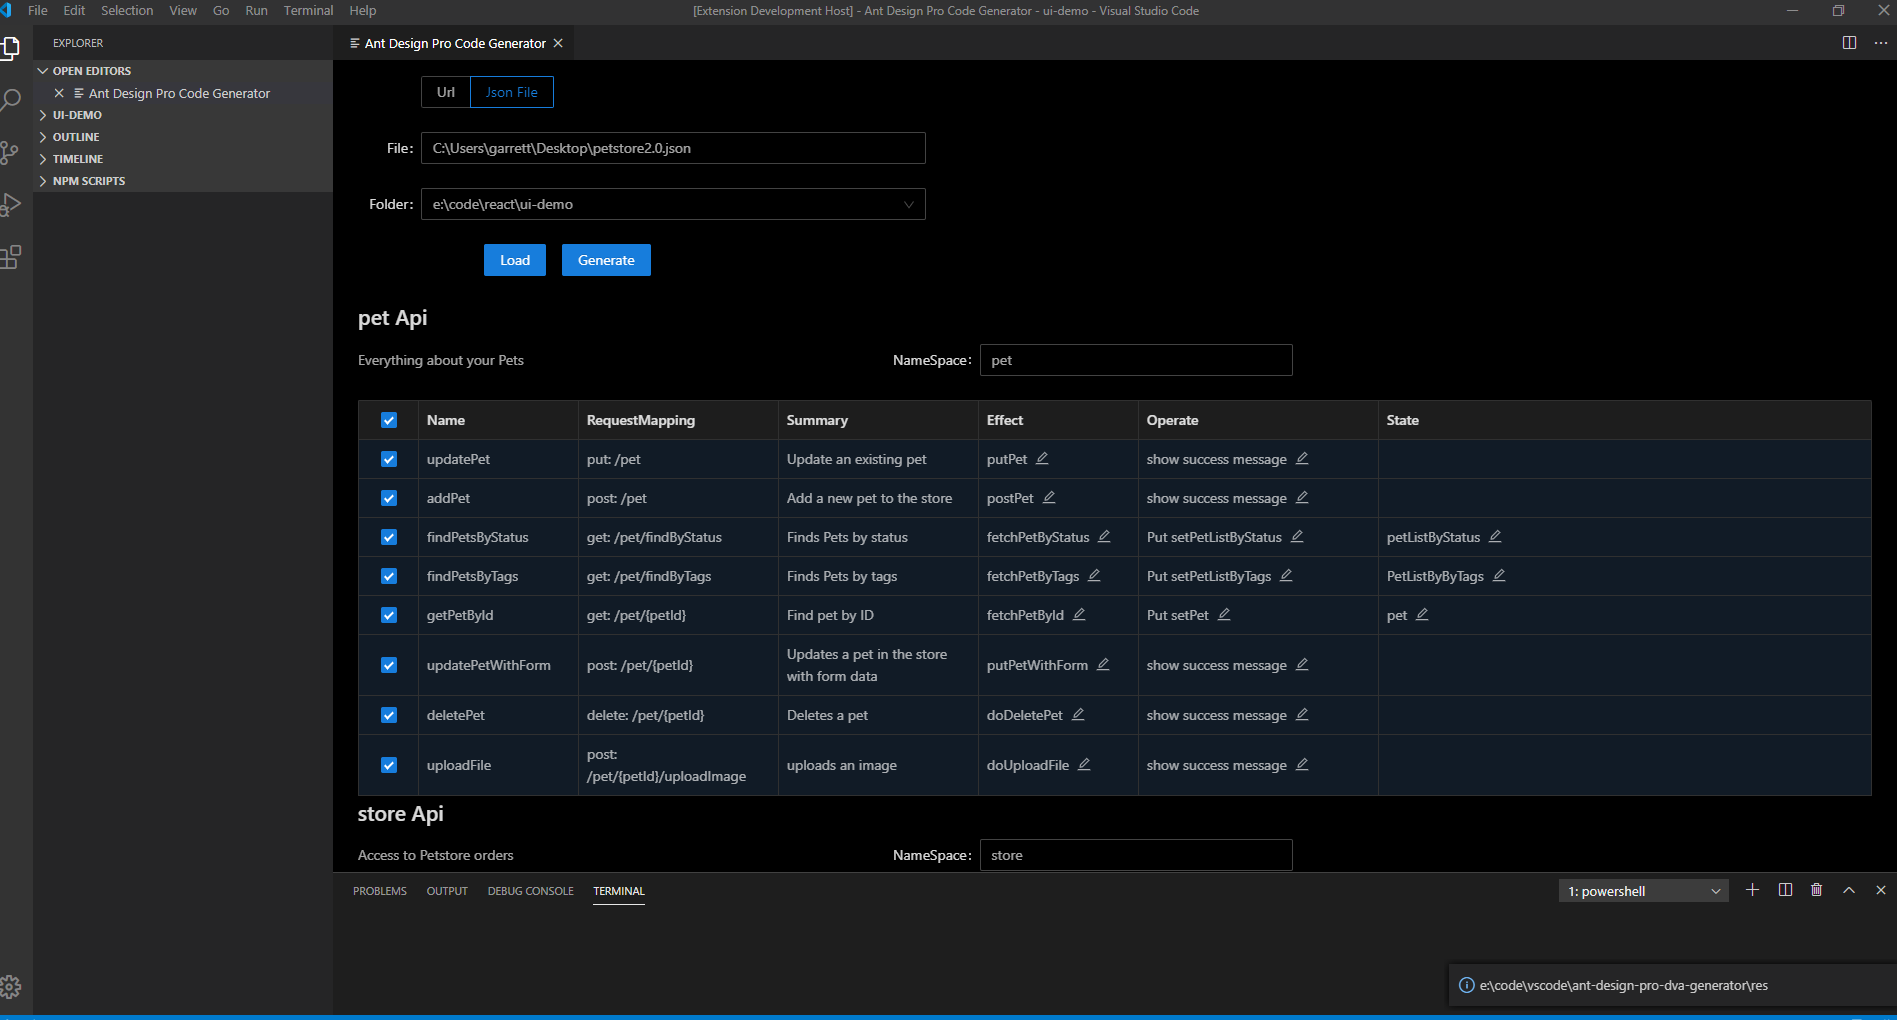Uncheck the deletePet row checkbox
Screen dimensions: 1897x1020
tap(389, 715)
